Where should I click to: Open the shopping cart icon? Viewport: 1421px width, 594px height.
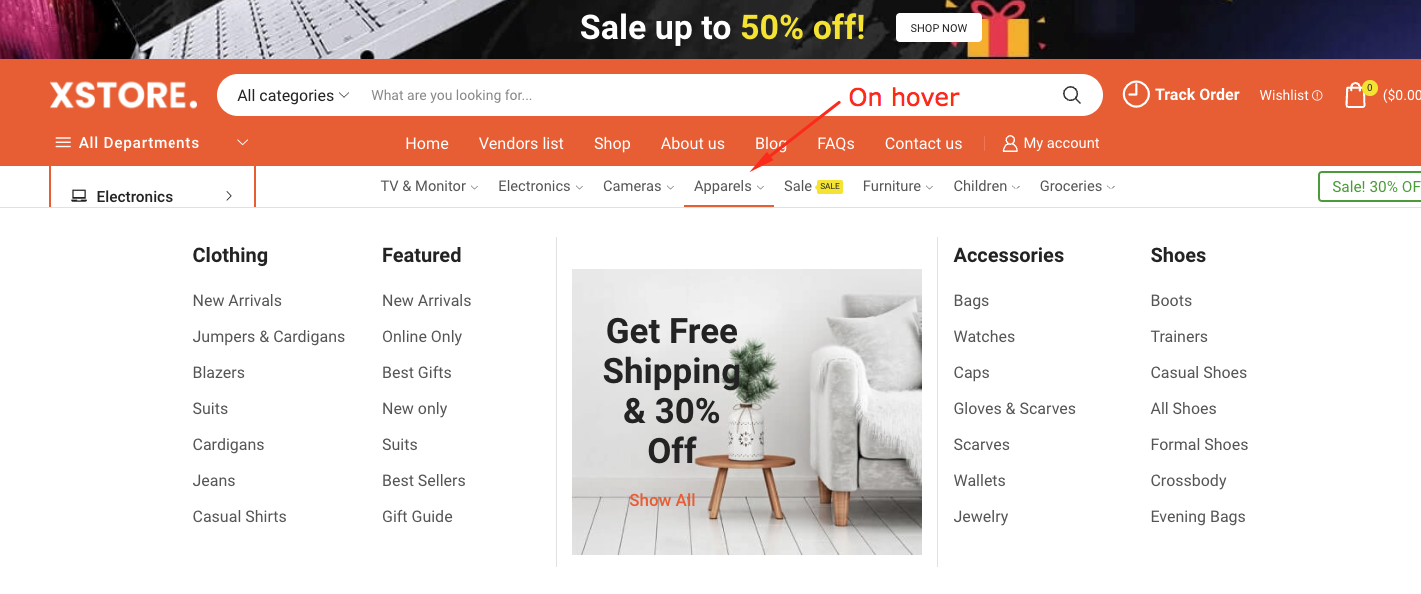click(1356, 95)
